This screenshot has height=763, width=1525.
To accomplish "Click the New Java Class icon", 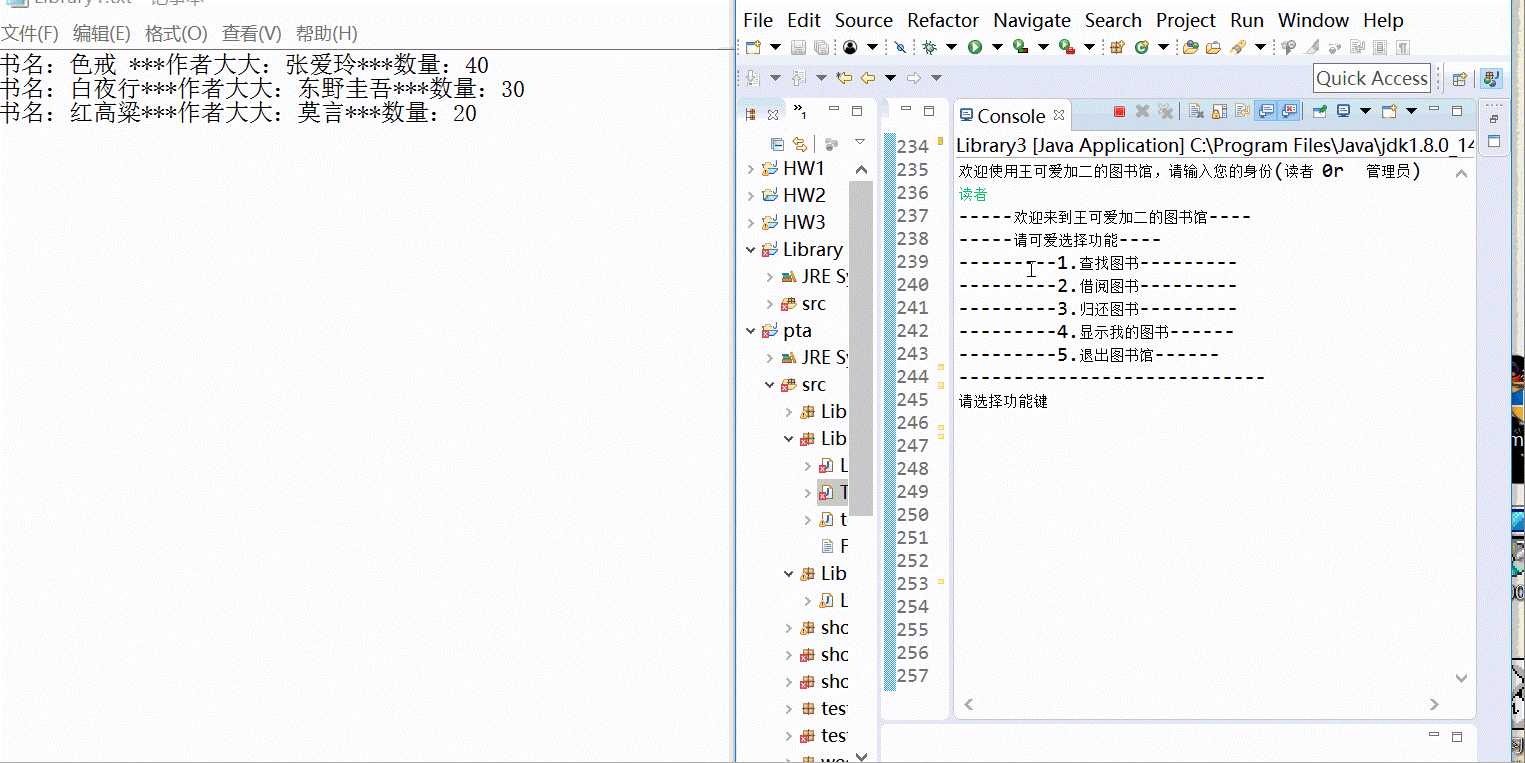I will 1141,47.
